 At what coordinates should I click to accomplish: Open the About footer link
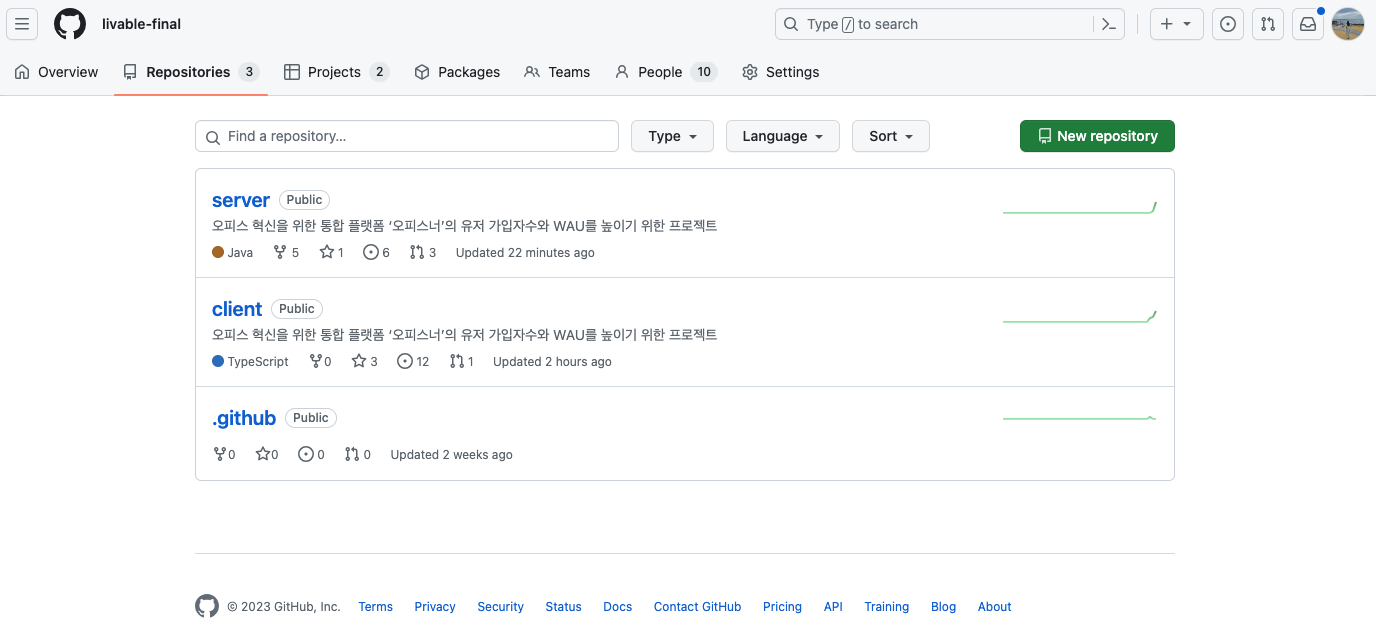pyautogui.click(x=995, y=607)
